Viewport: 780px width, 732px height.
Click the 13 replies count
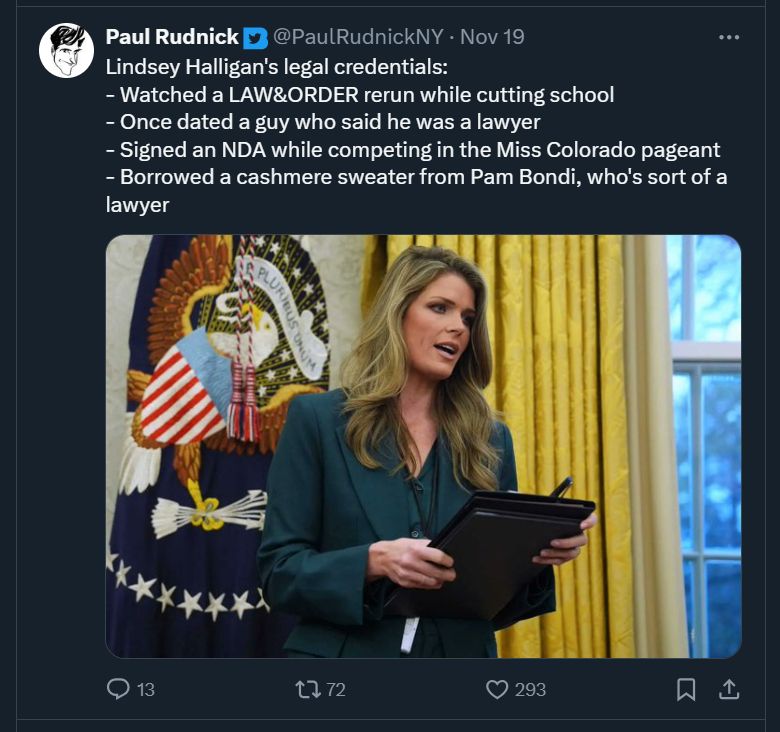[146, 690]
